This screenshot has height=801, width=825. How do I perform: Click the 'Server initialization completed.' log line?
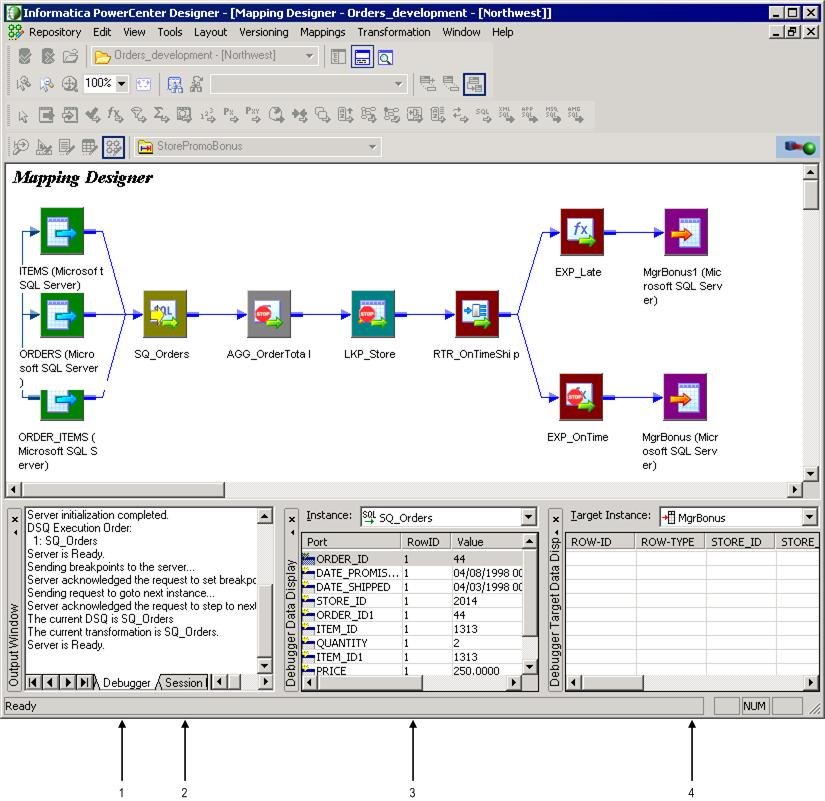click(98, 515)
